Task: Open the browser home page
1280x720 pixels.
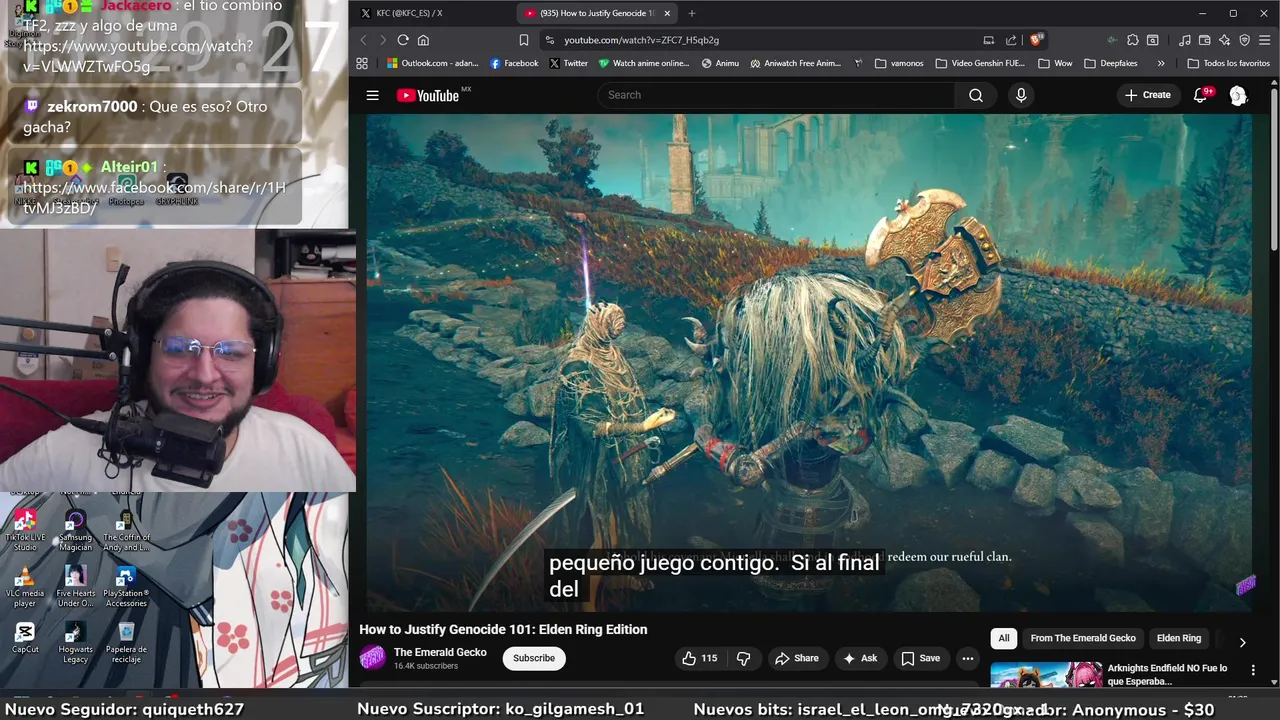Action: (423, 40)
